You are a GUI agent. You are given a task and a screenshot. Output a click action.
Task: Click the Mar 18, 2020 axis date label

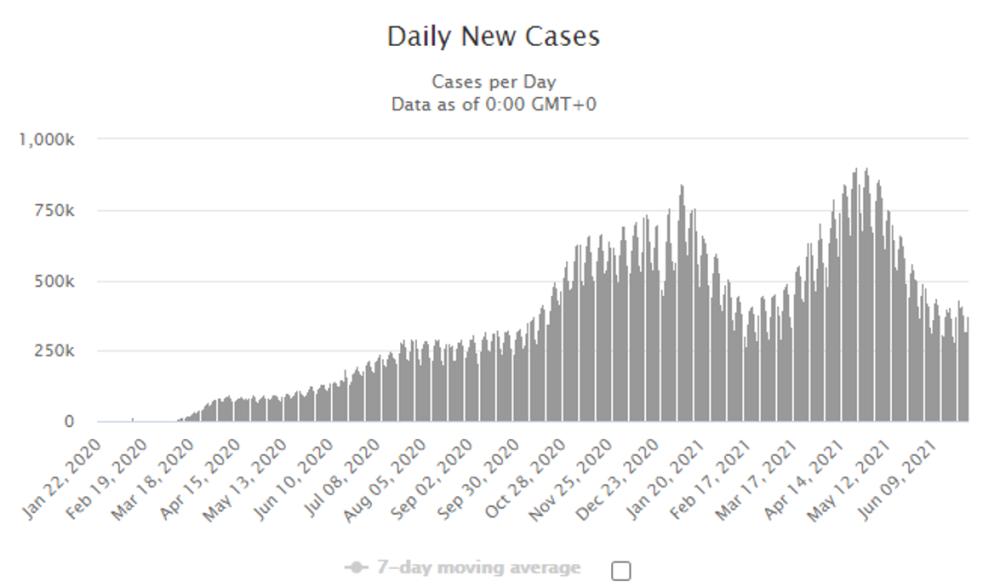[x=156, y=478]
